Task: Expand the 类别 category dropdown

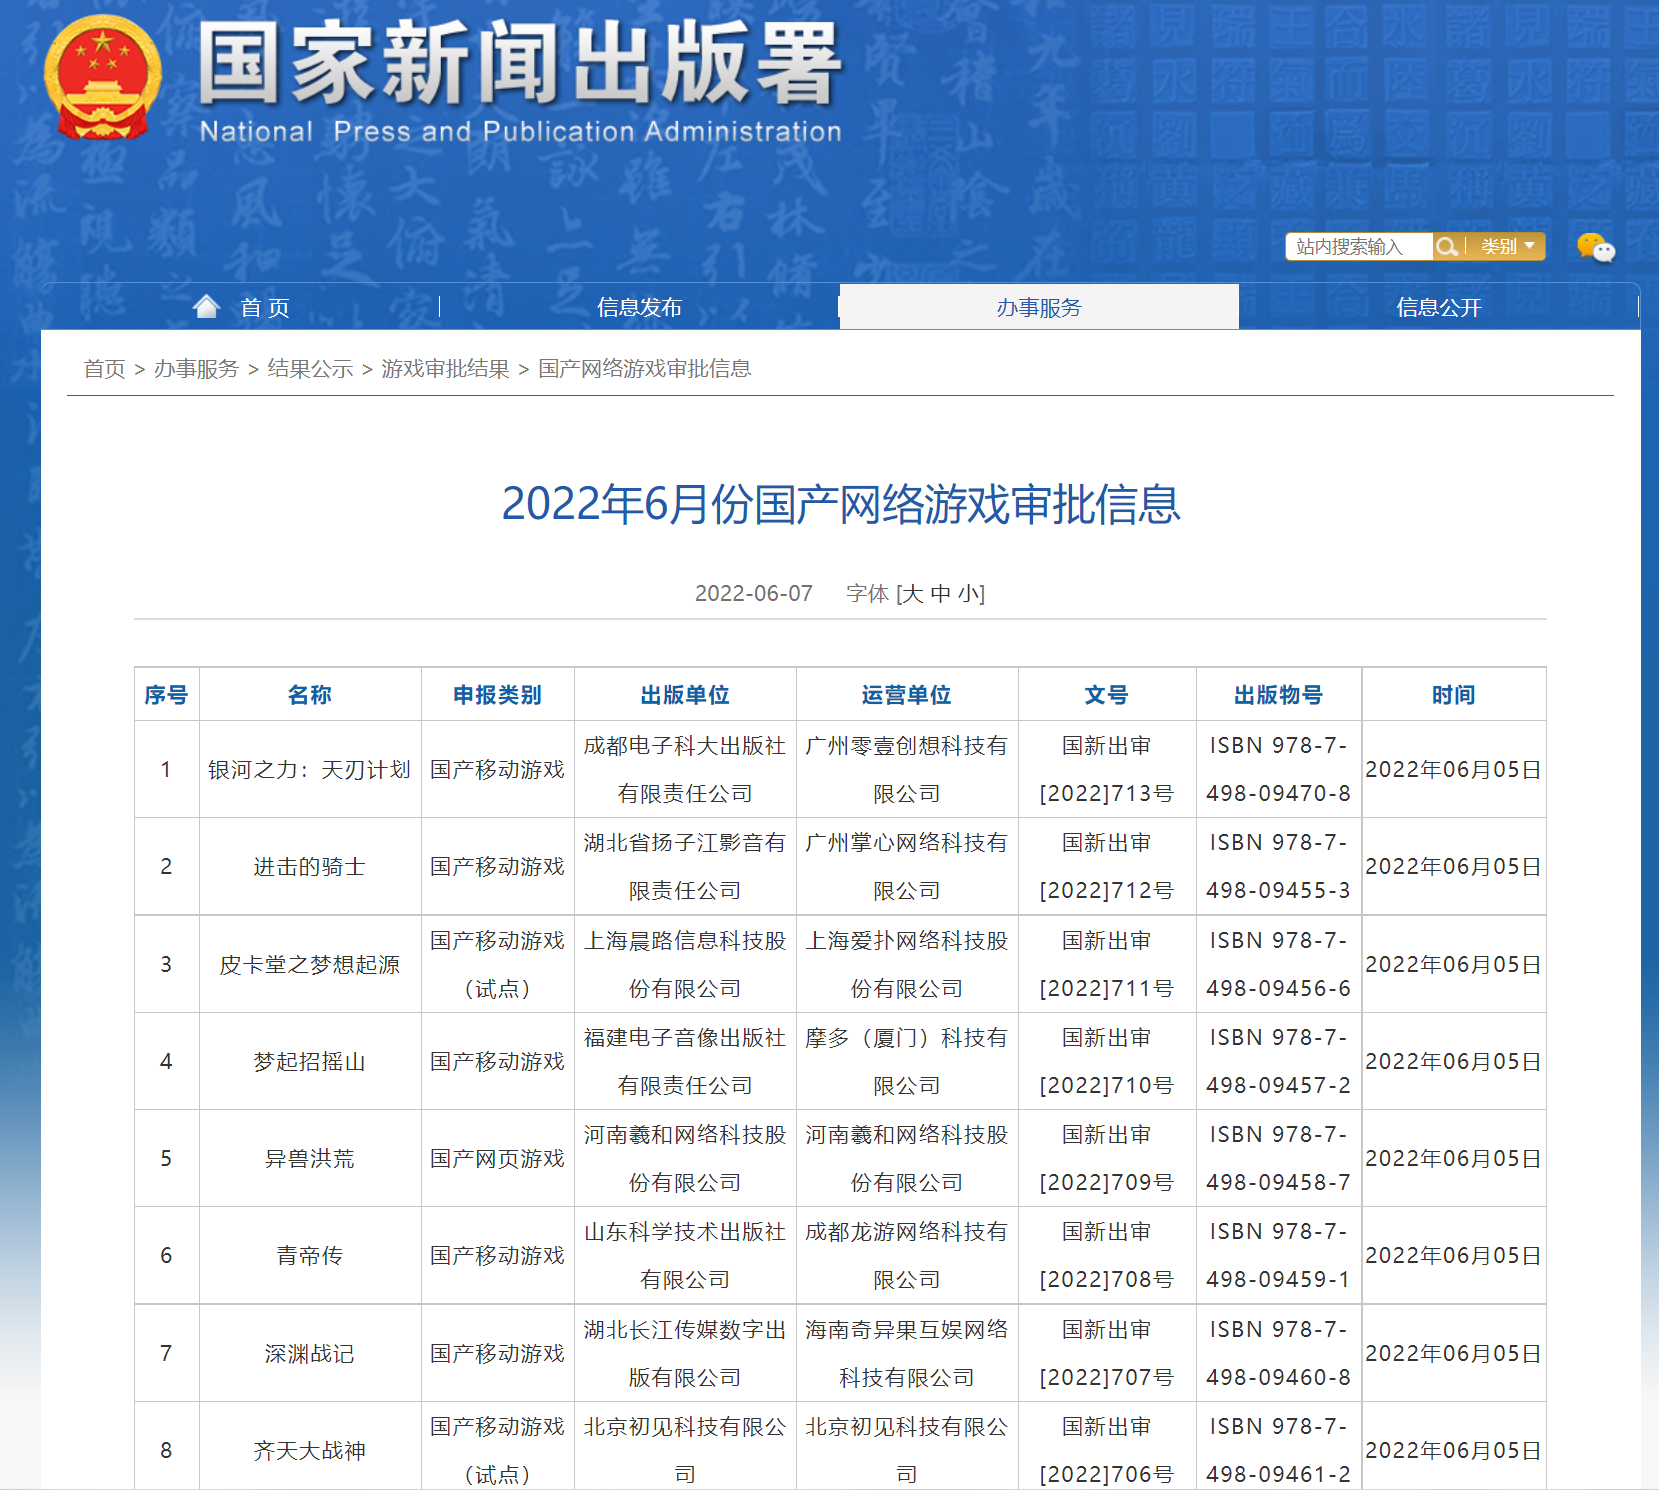Action: click(1507, 246)
